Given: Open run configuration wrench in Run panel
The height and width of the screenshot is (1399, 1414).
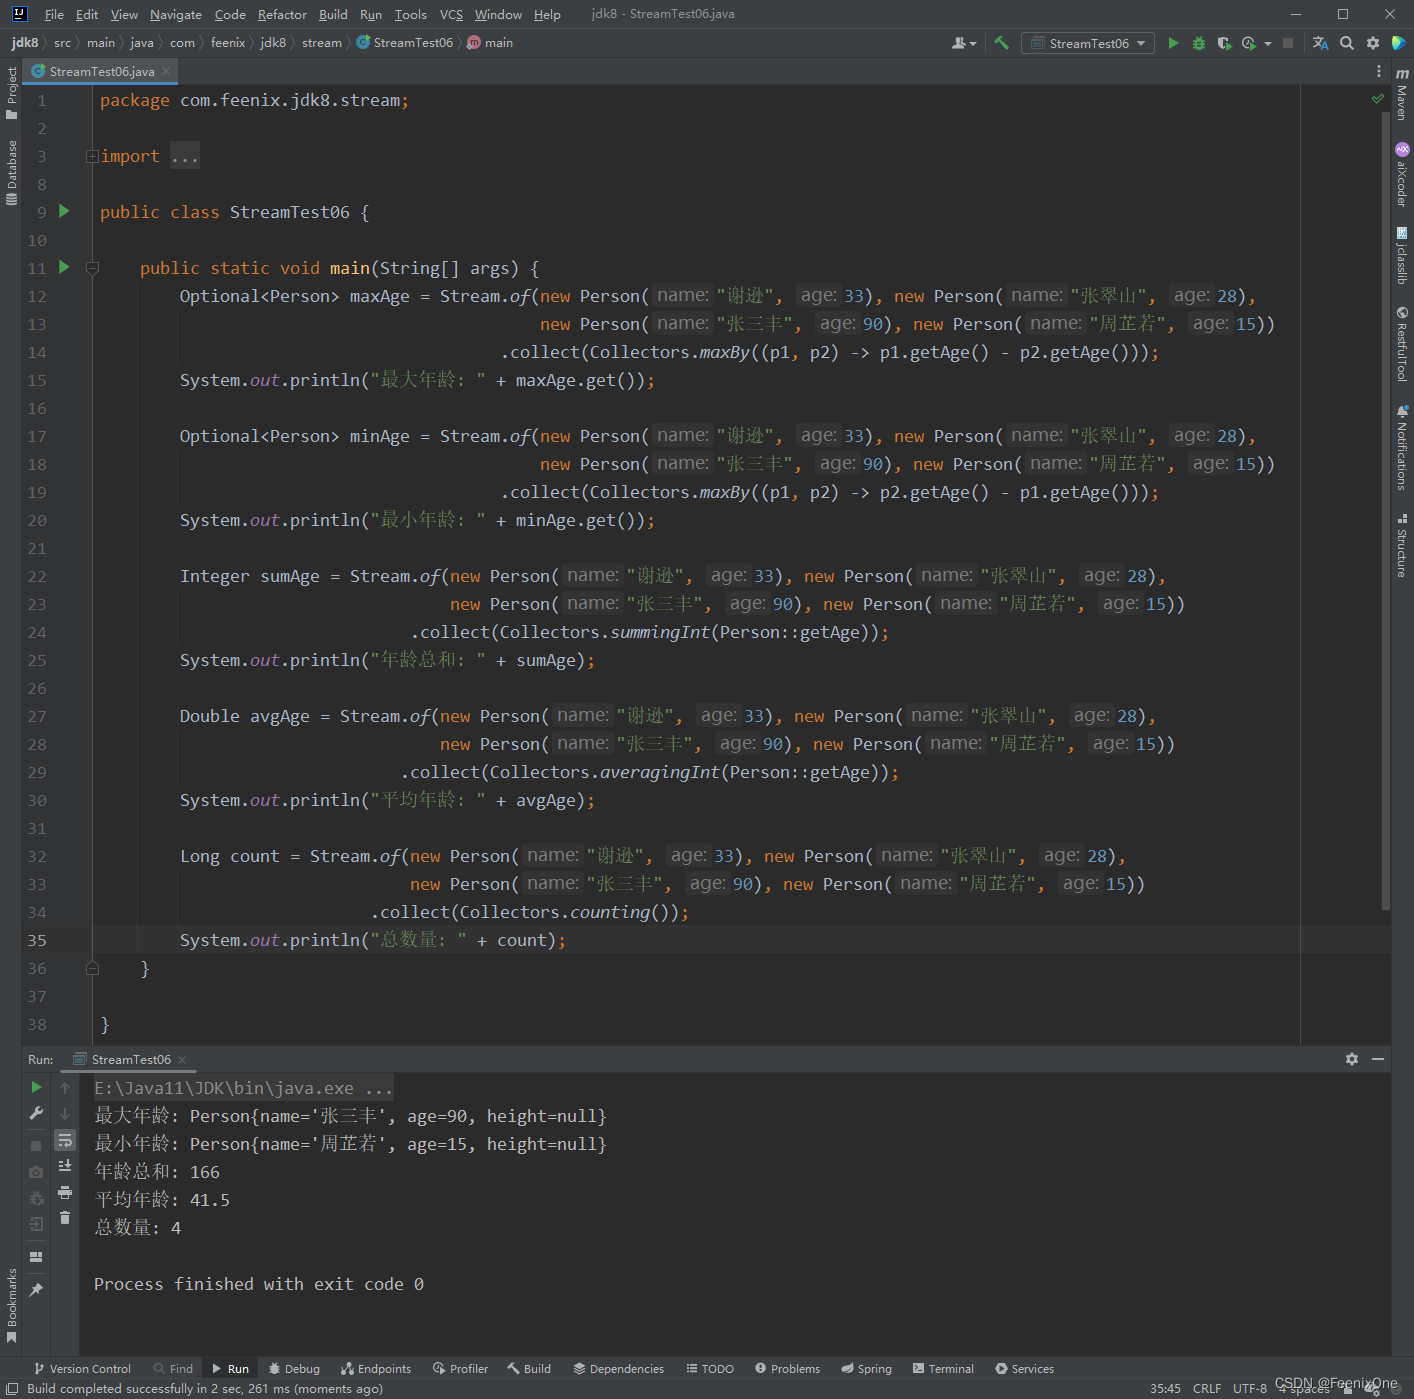Looking at the screenshot, I should tap(36, 1113).
